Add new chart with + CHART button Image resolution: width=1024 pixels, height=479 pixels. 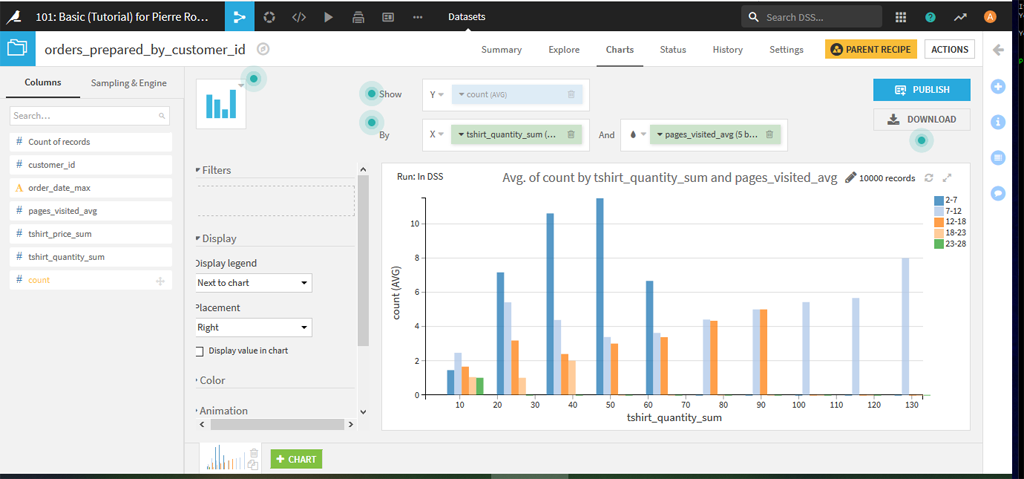296,459
